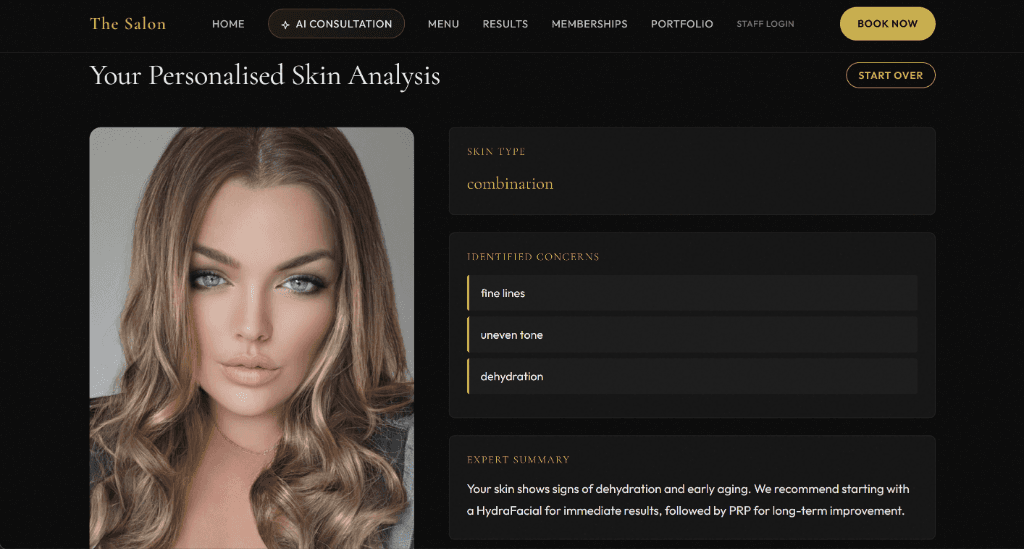Select the dehydration concern row

point(692,376)
